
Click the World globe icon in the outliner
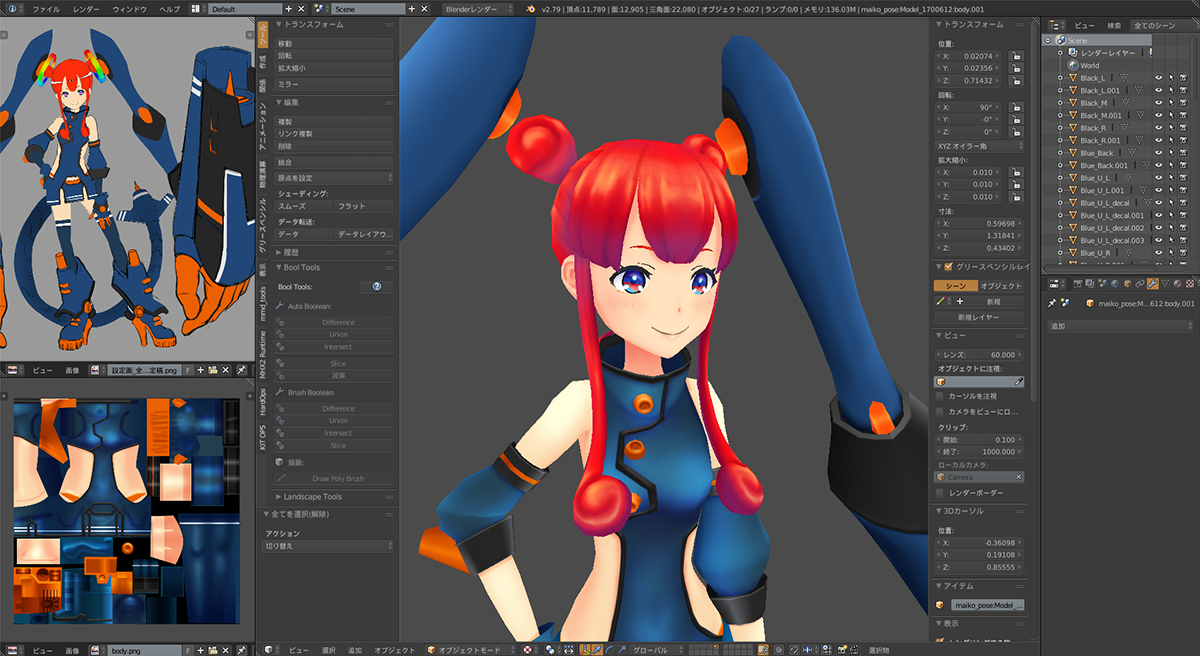point(1072,65)
